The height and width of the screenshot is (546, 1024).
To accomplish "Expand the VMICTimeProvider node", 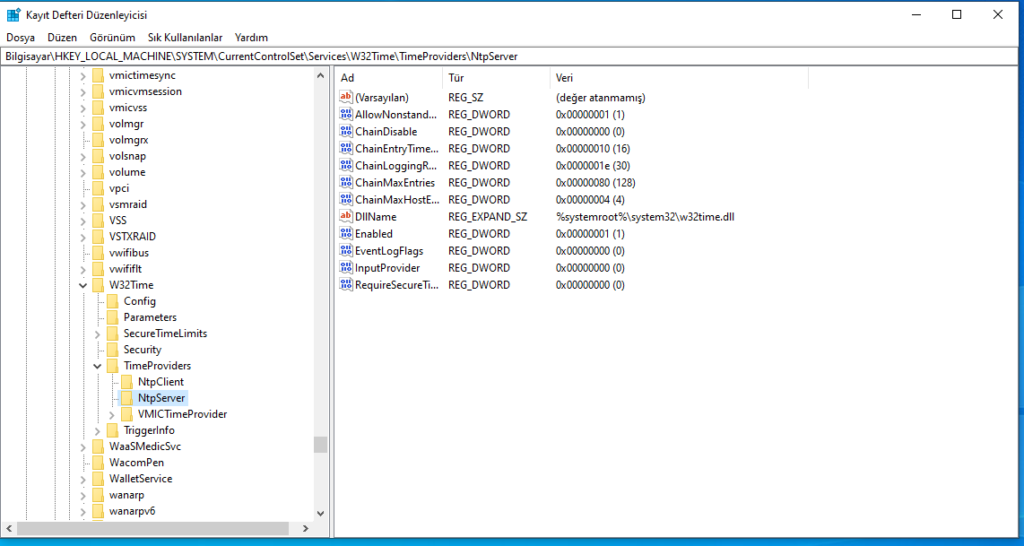I will pyautogui.click(x=112, y=414).
